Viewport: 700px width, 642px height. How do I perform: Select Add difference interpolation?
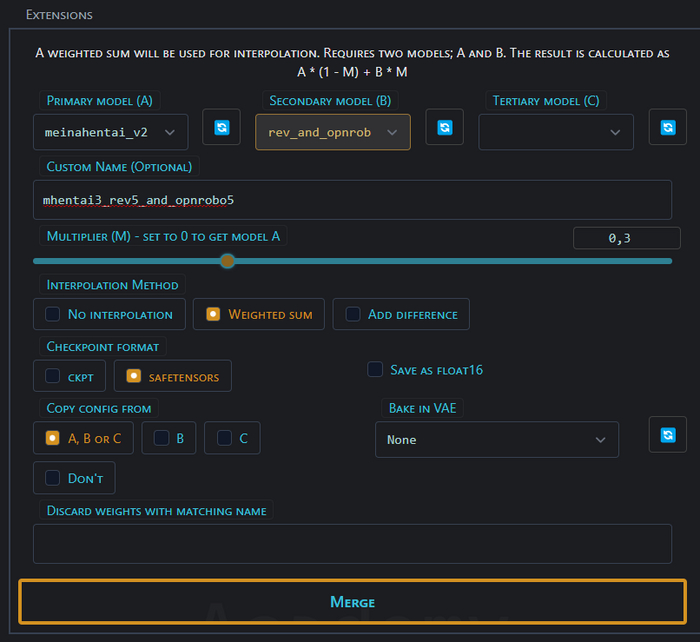(401, 314)
